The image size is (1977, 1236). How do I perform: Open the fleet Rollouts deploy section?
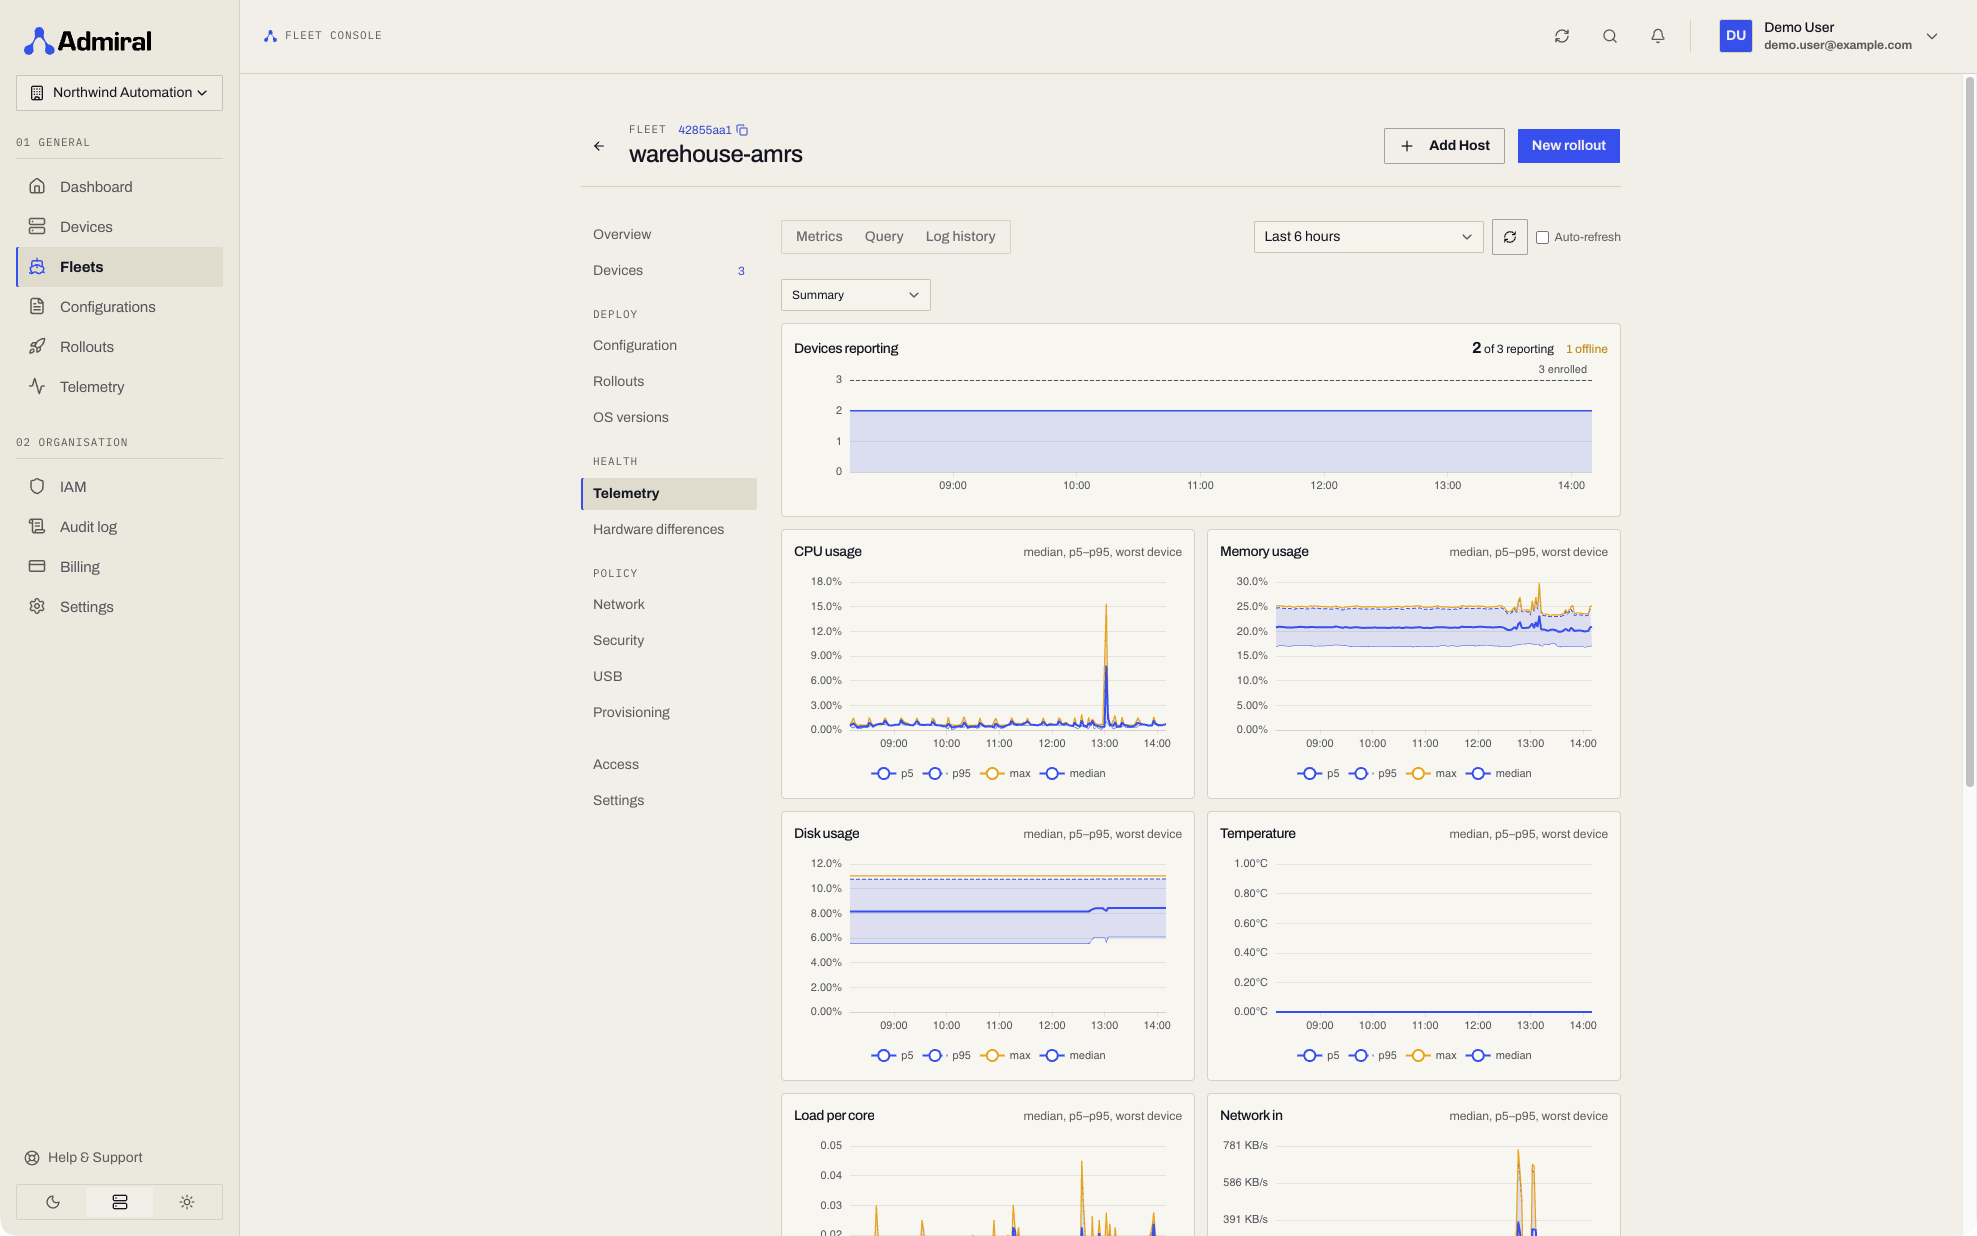[x=668, y=382]
